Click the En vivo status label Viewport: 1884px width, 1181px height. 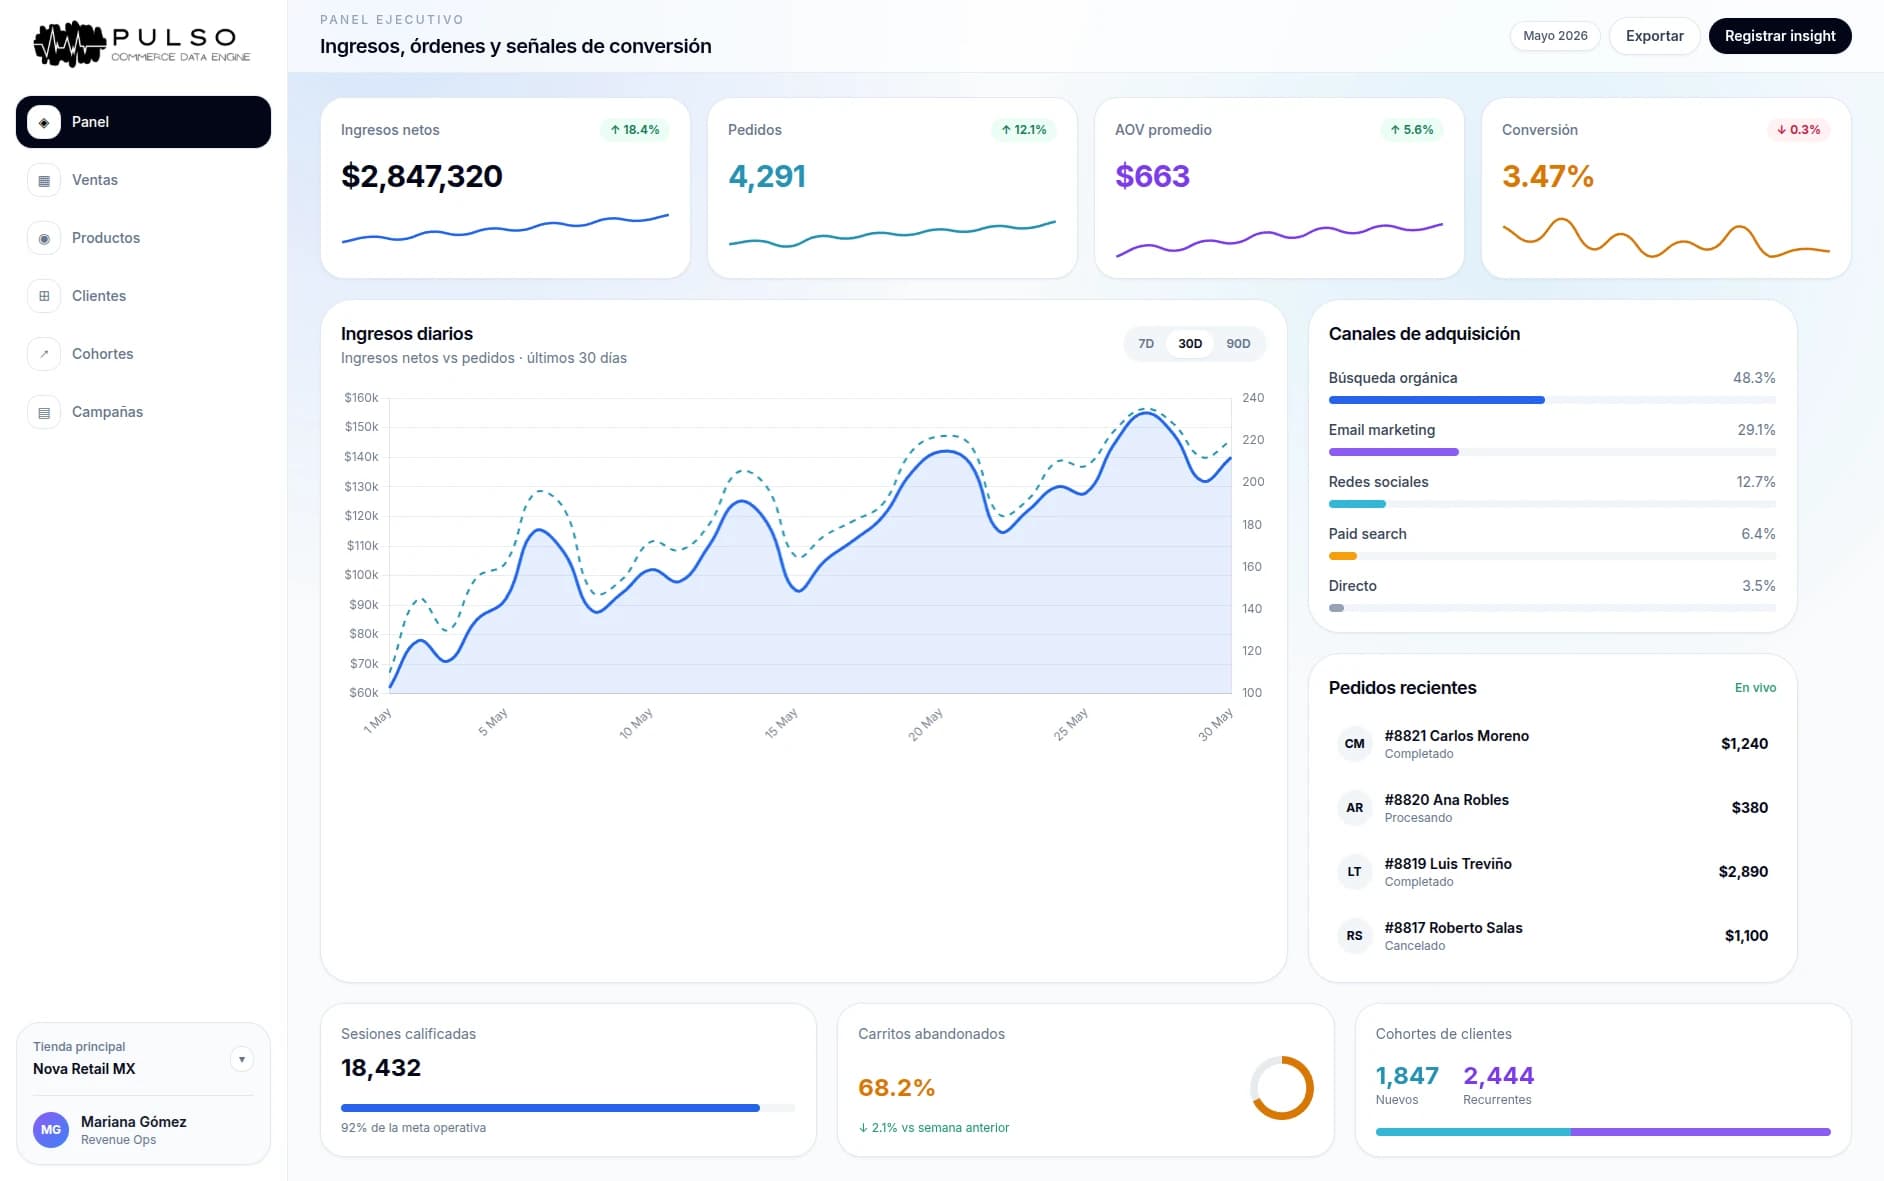[1755, 688]
